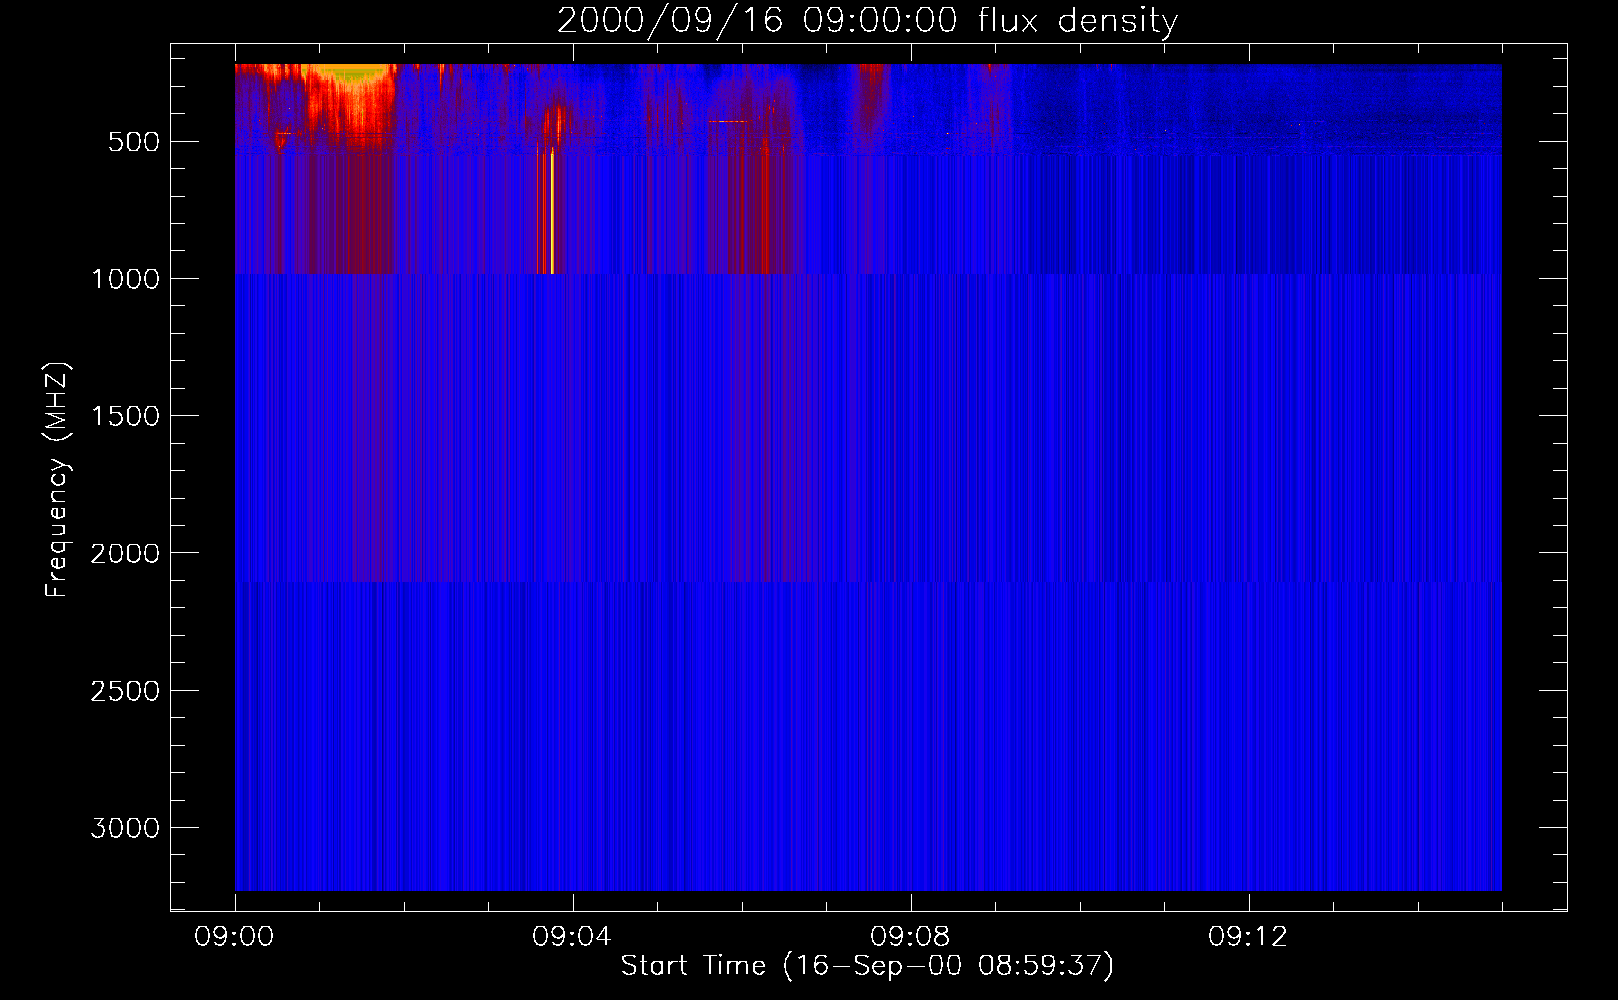Click the 1000 frequency tick label
This screenshot has height=1000, width=1618.
click(125, 279)
